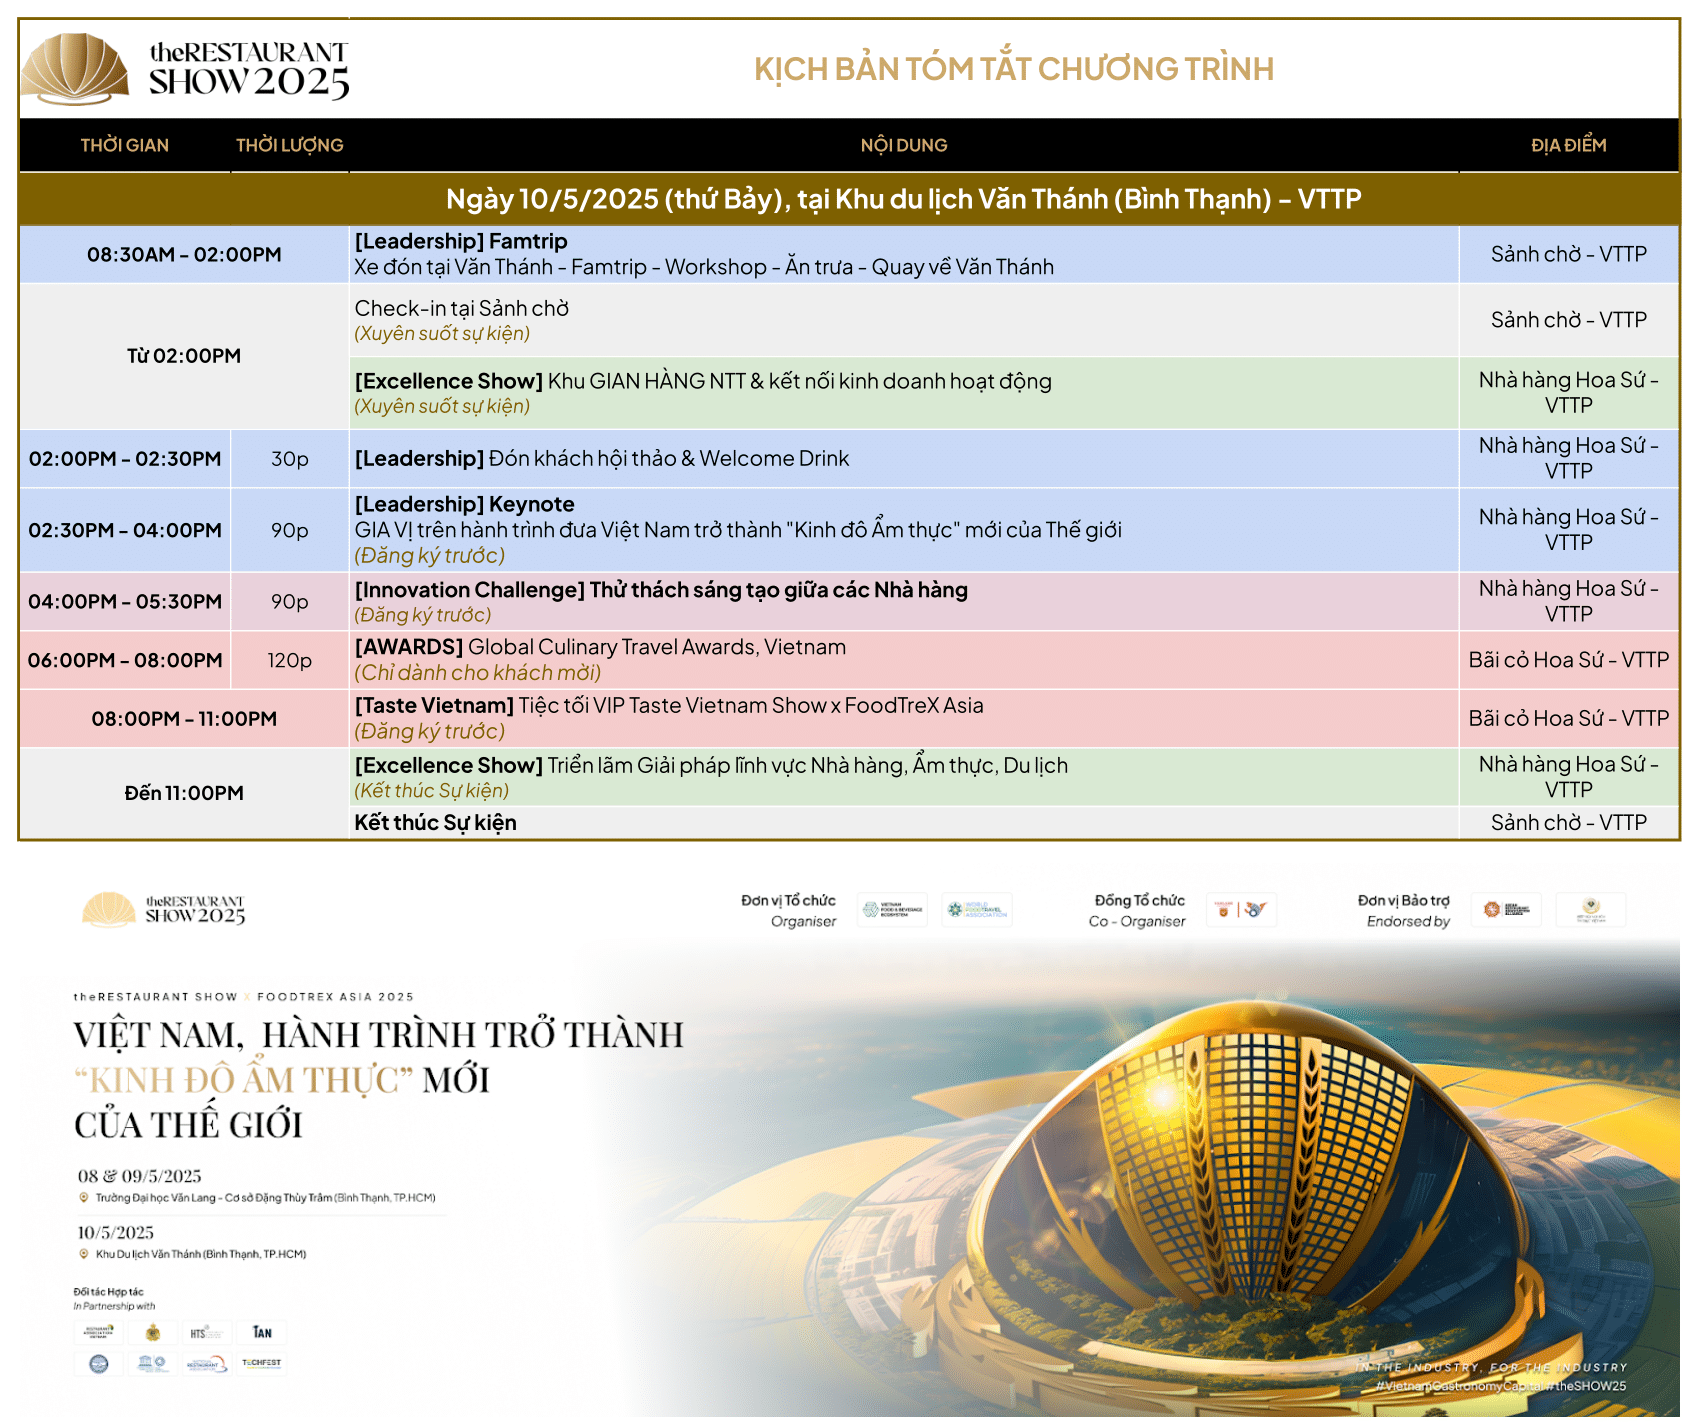Click the 08:30AM – 02:00PM time cell
This screenshot has height=1424, width=1700.
(x=184, y=254)
